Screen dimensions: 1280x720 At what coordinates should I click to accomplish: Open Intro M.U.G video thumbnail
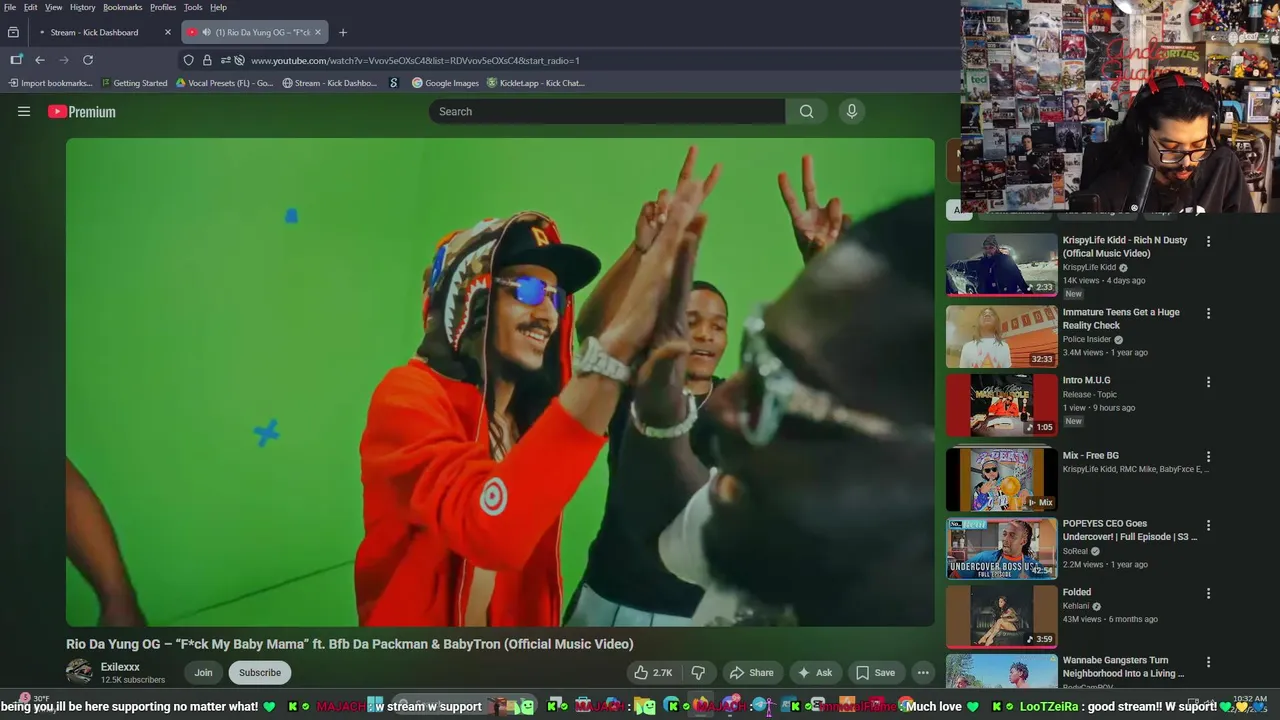[1002, 405]
